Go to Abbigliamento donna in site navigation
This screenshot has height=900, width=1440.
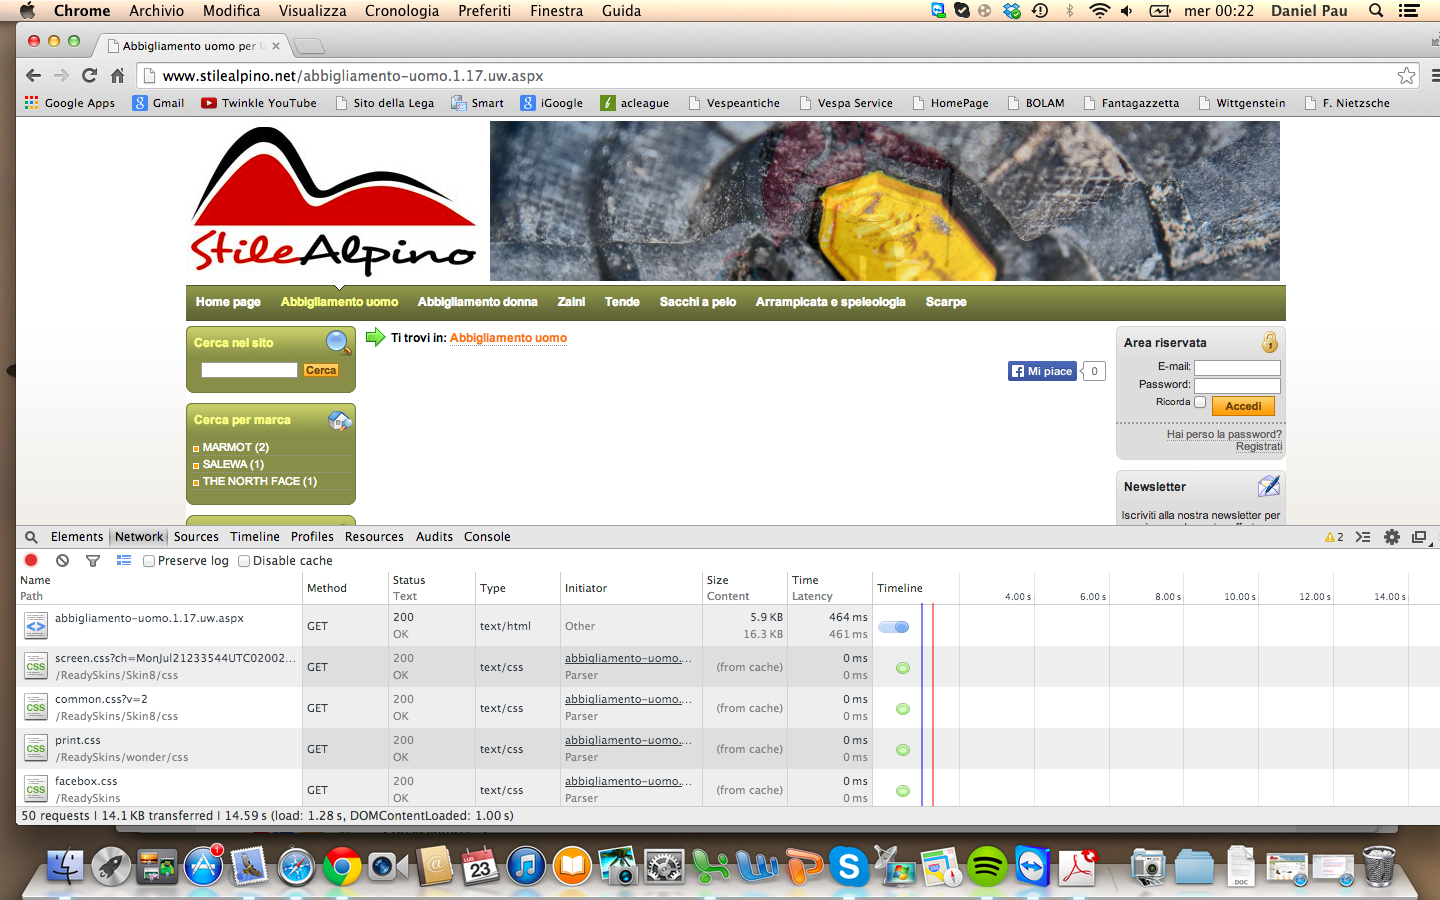point(478,302)
